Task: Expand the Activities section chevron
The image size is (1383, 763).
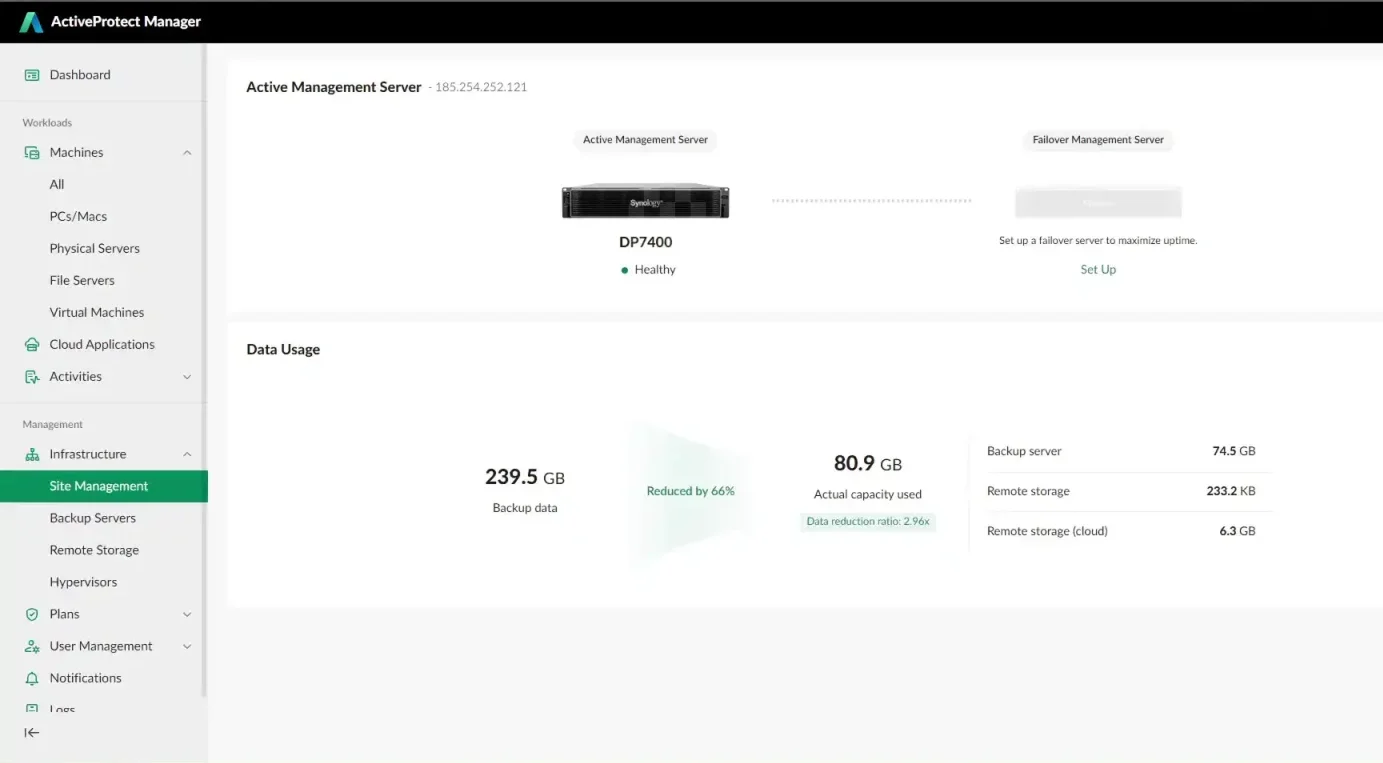Action: click(x=187, y=377)
